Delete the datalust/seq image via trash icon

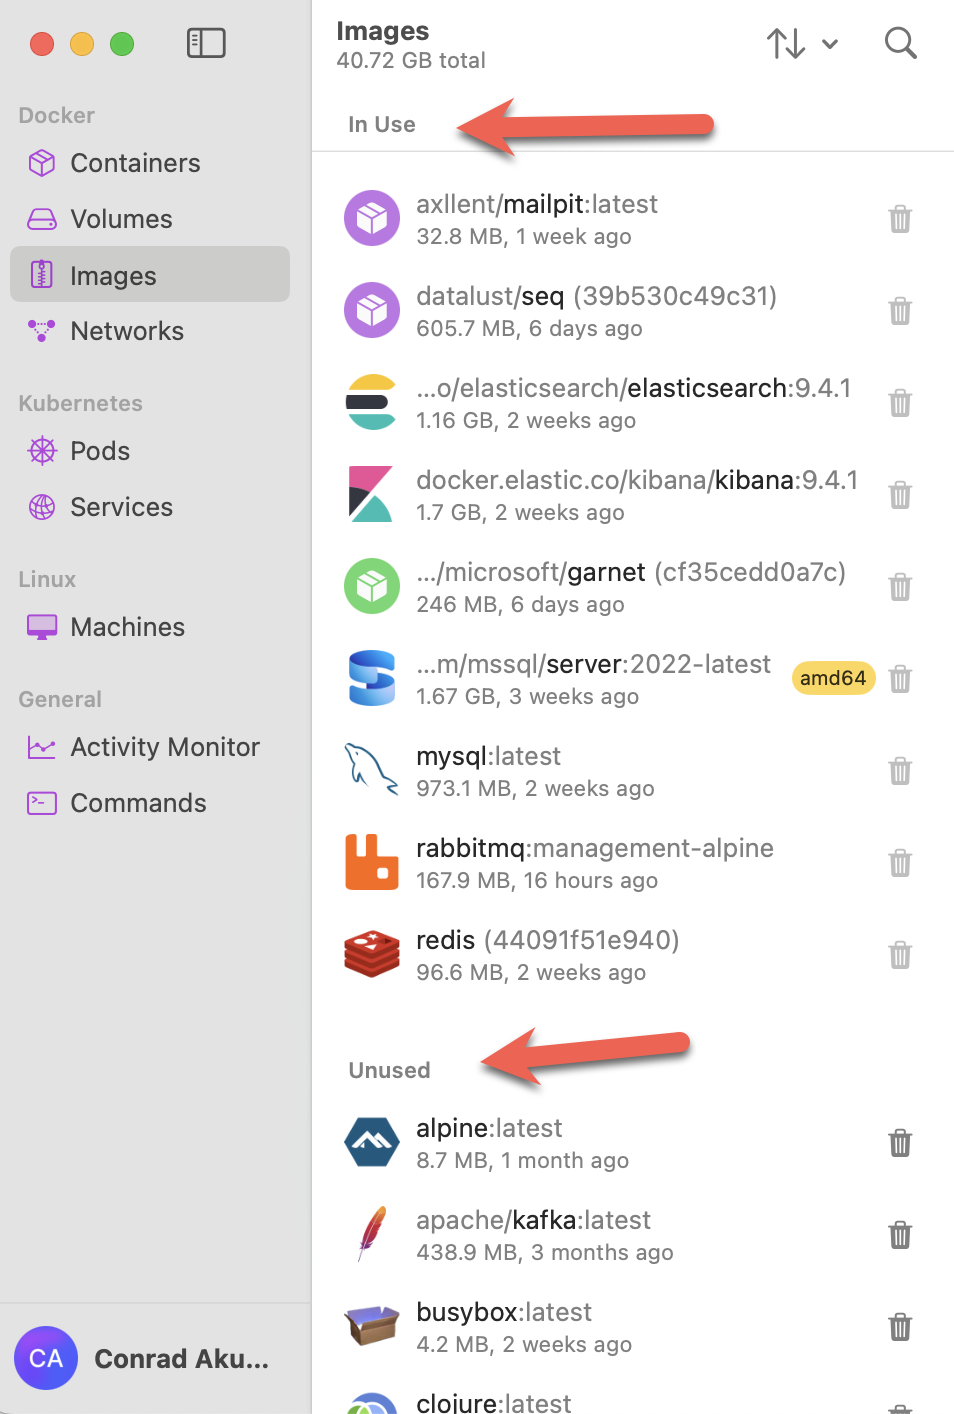(900, 311)
